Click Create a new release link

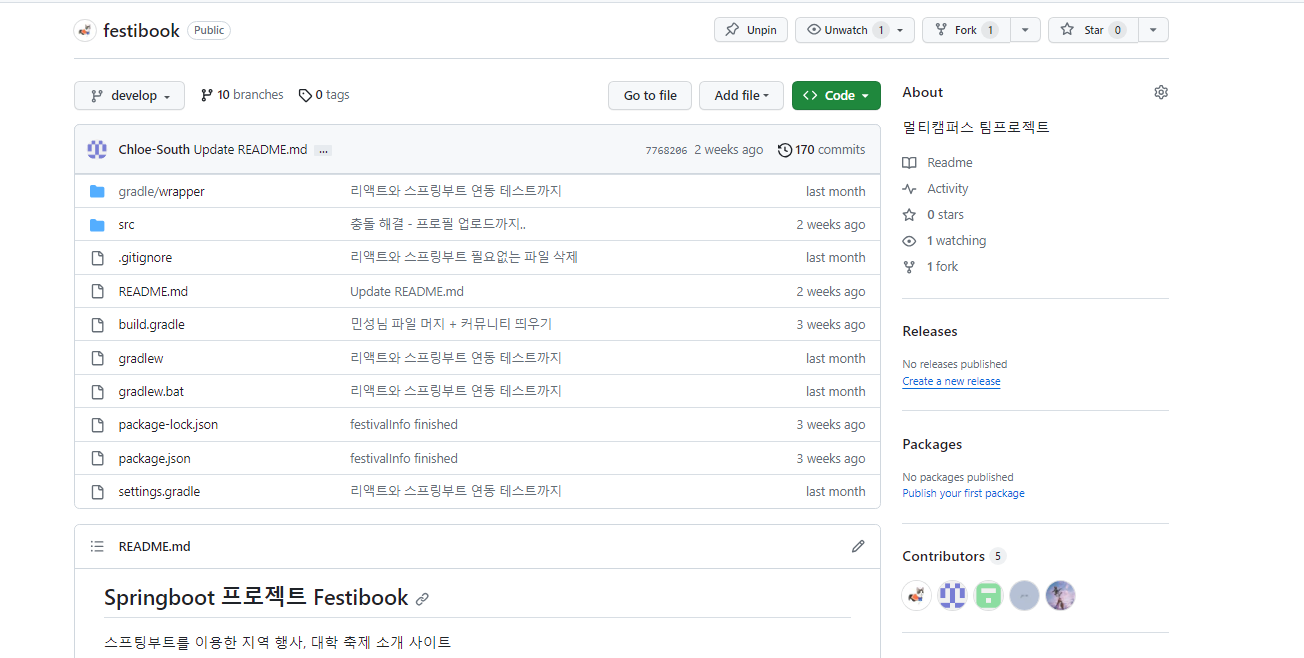click(951, 382)
